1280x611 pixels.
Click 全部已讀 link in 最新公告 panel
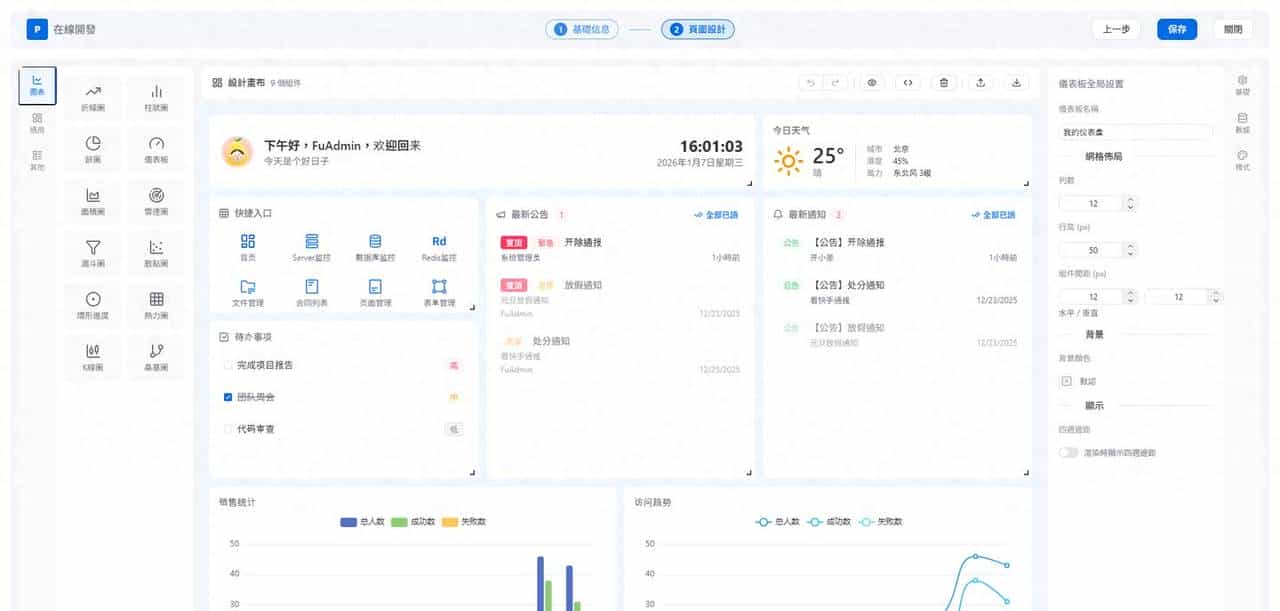pyautogui.click(x=716, y=215)
